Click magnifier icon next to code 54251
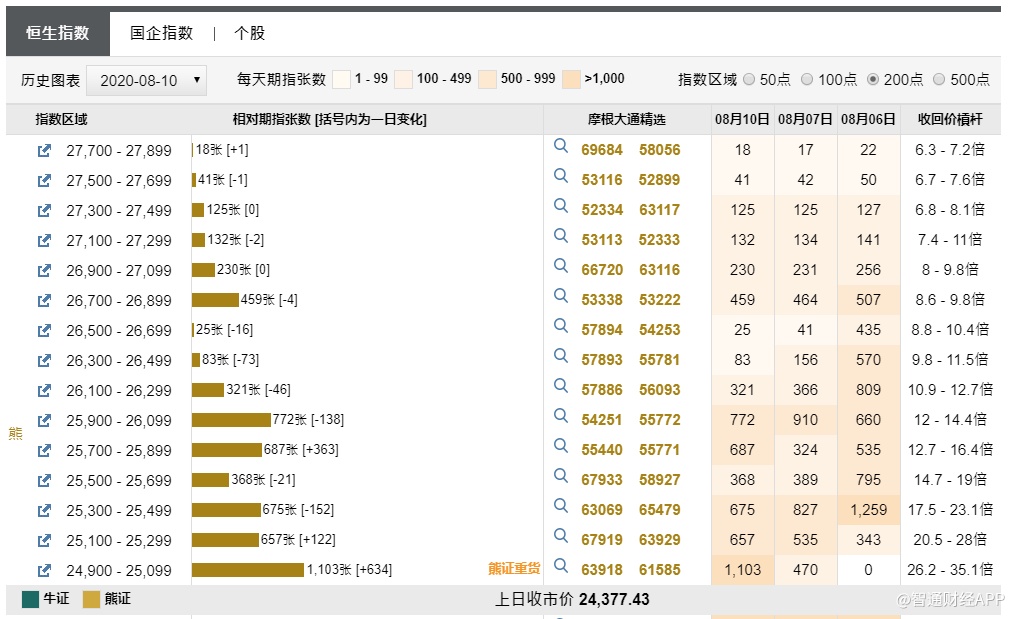The height and width of the screenshot is (619, 1015). 561,417
